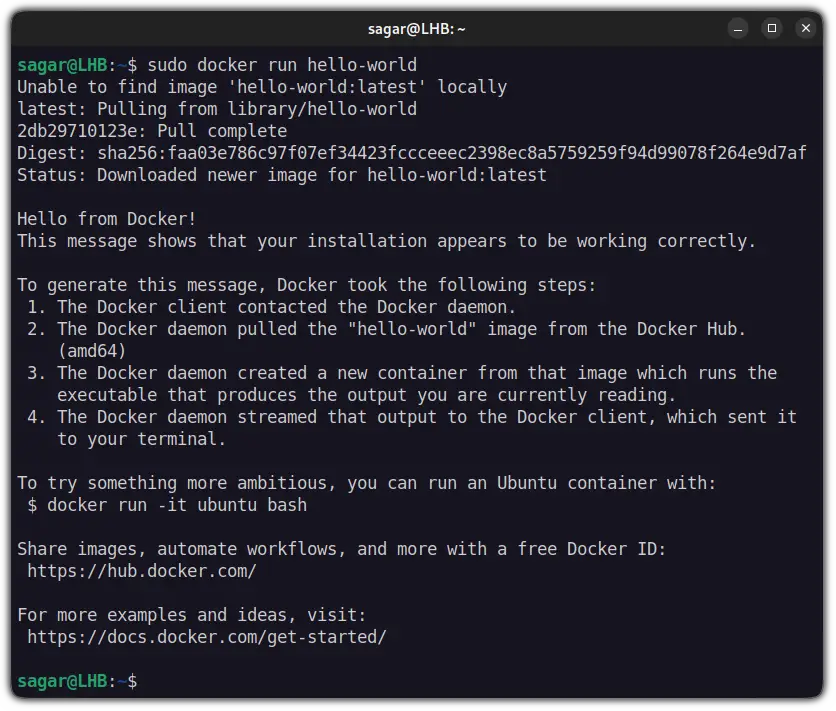
Task: Click the sha256 Digest line
Action: click(412, 153)
